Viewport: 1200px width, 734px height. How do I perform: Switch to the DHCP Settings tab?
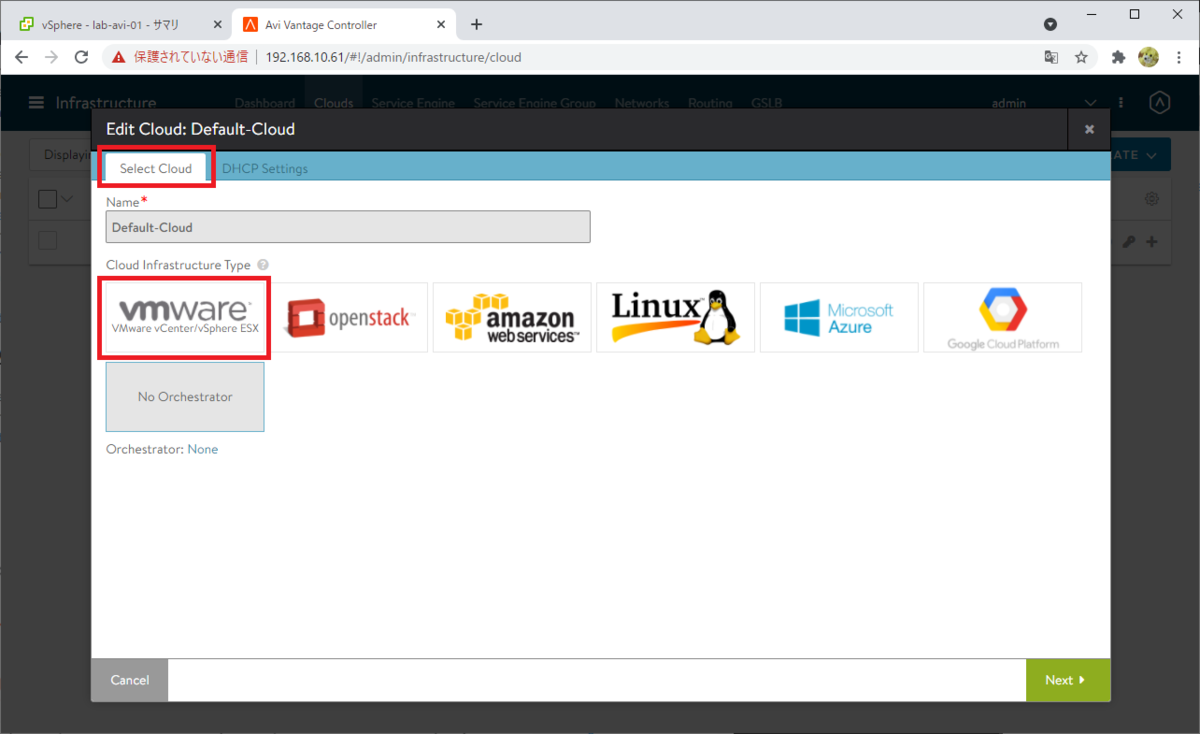tap(265, 168)
